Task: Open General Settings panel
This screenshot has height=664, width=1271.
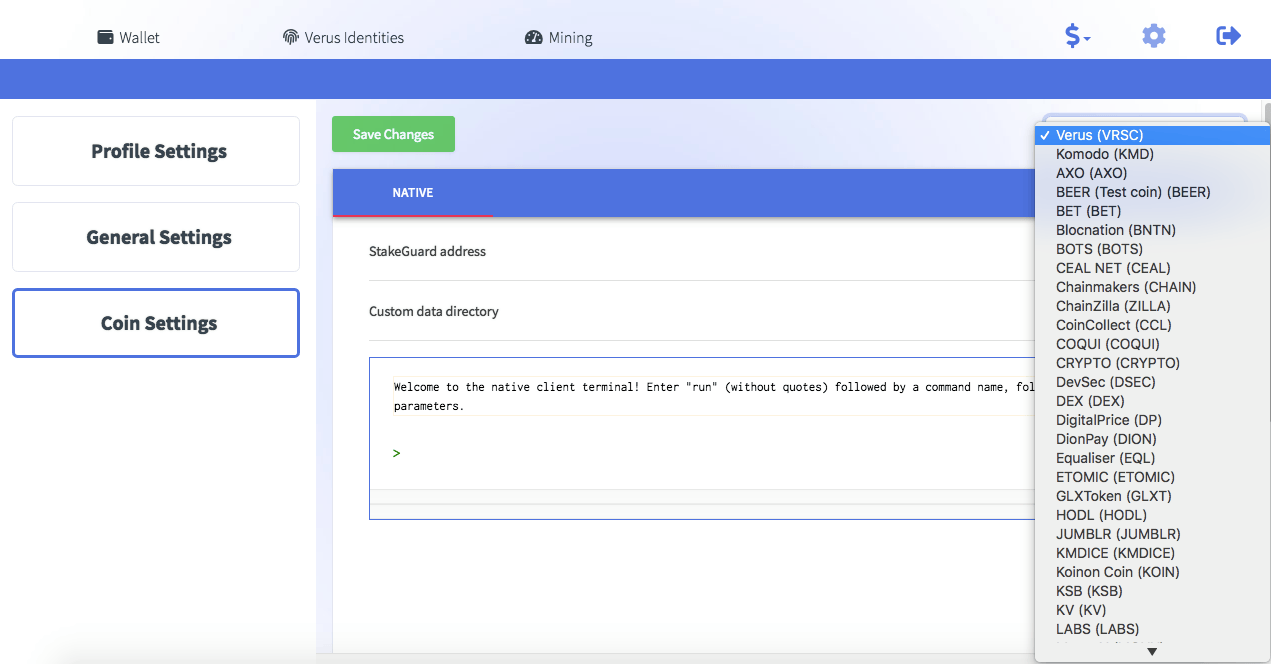Action: (156, 237)
